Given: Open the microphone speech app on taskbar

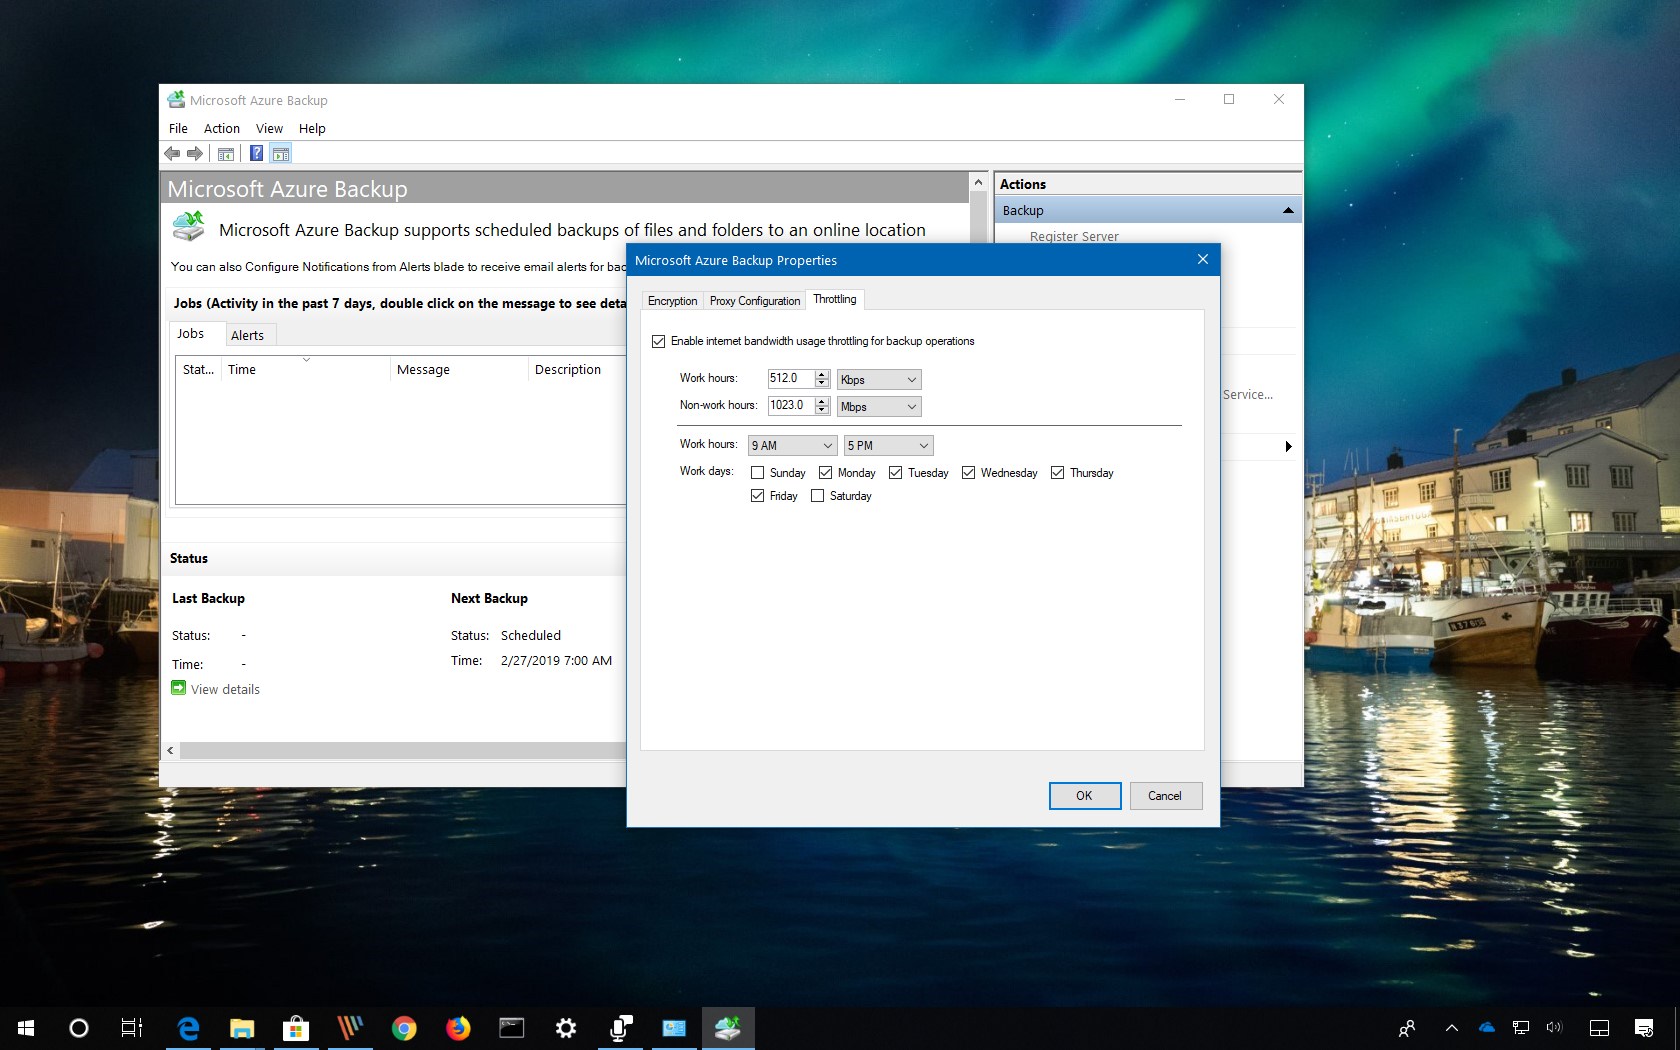Looking at the screenshot, I should click(620, 1027).
